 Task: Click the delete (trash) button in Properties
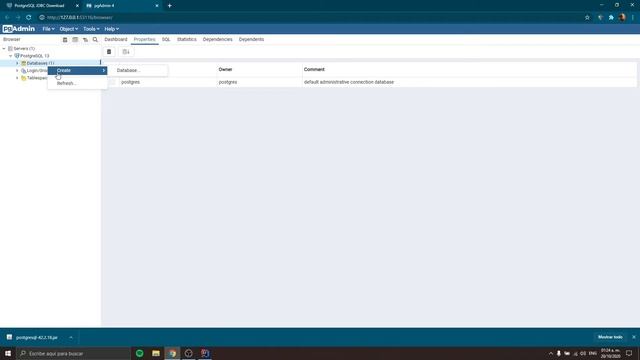pos(109,52)
